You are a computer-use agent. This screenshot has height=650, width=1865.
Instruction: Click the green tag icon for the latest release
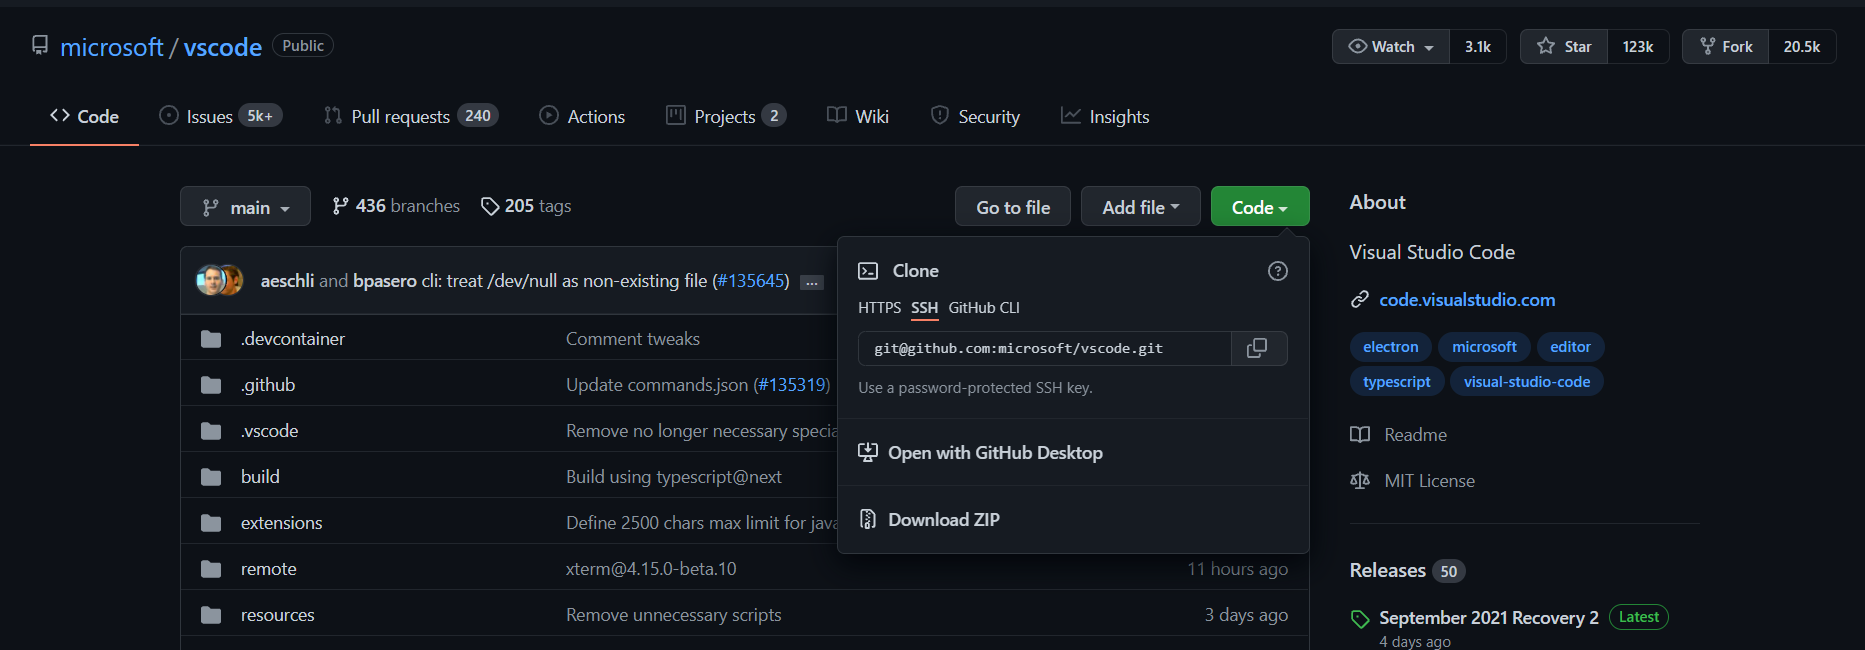[1360, 619]
